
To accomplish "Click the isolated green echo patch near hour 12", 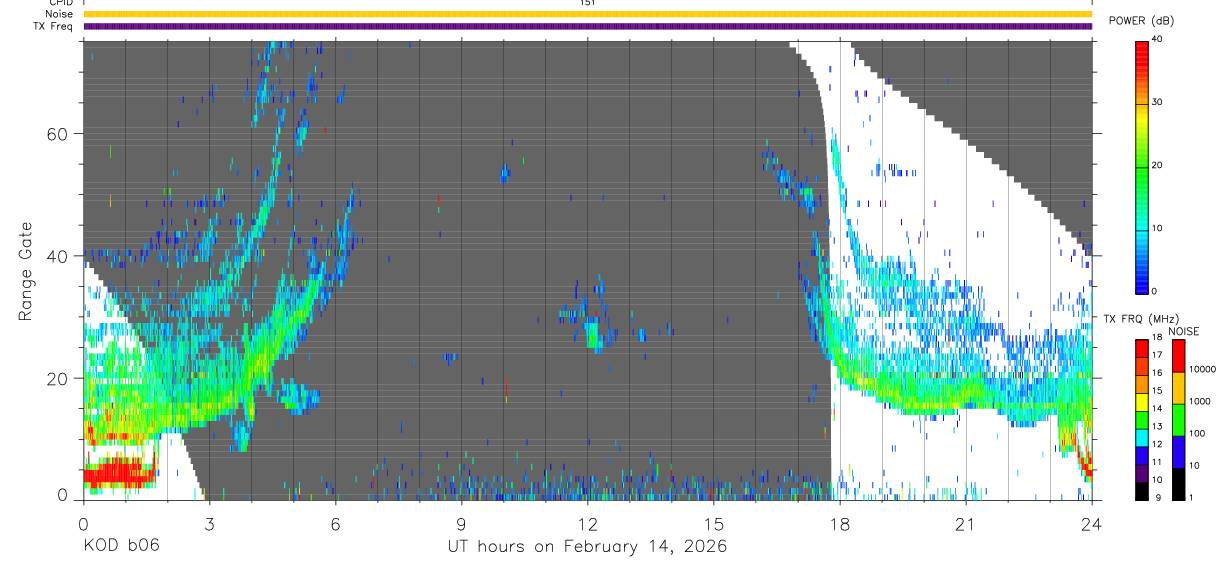I will [x=593, y=333].
